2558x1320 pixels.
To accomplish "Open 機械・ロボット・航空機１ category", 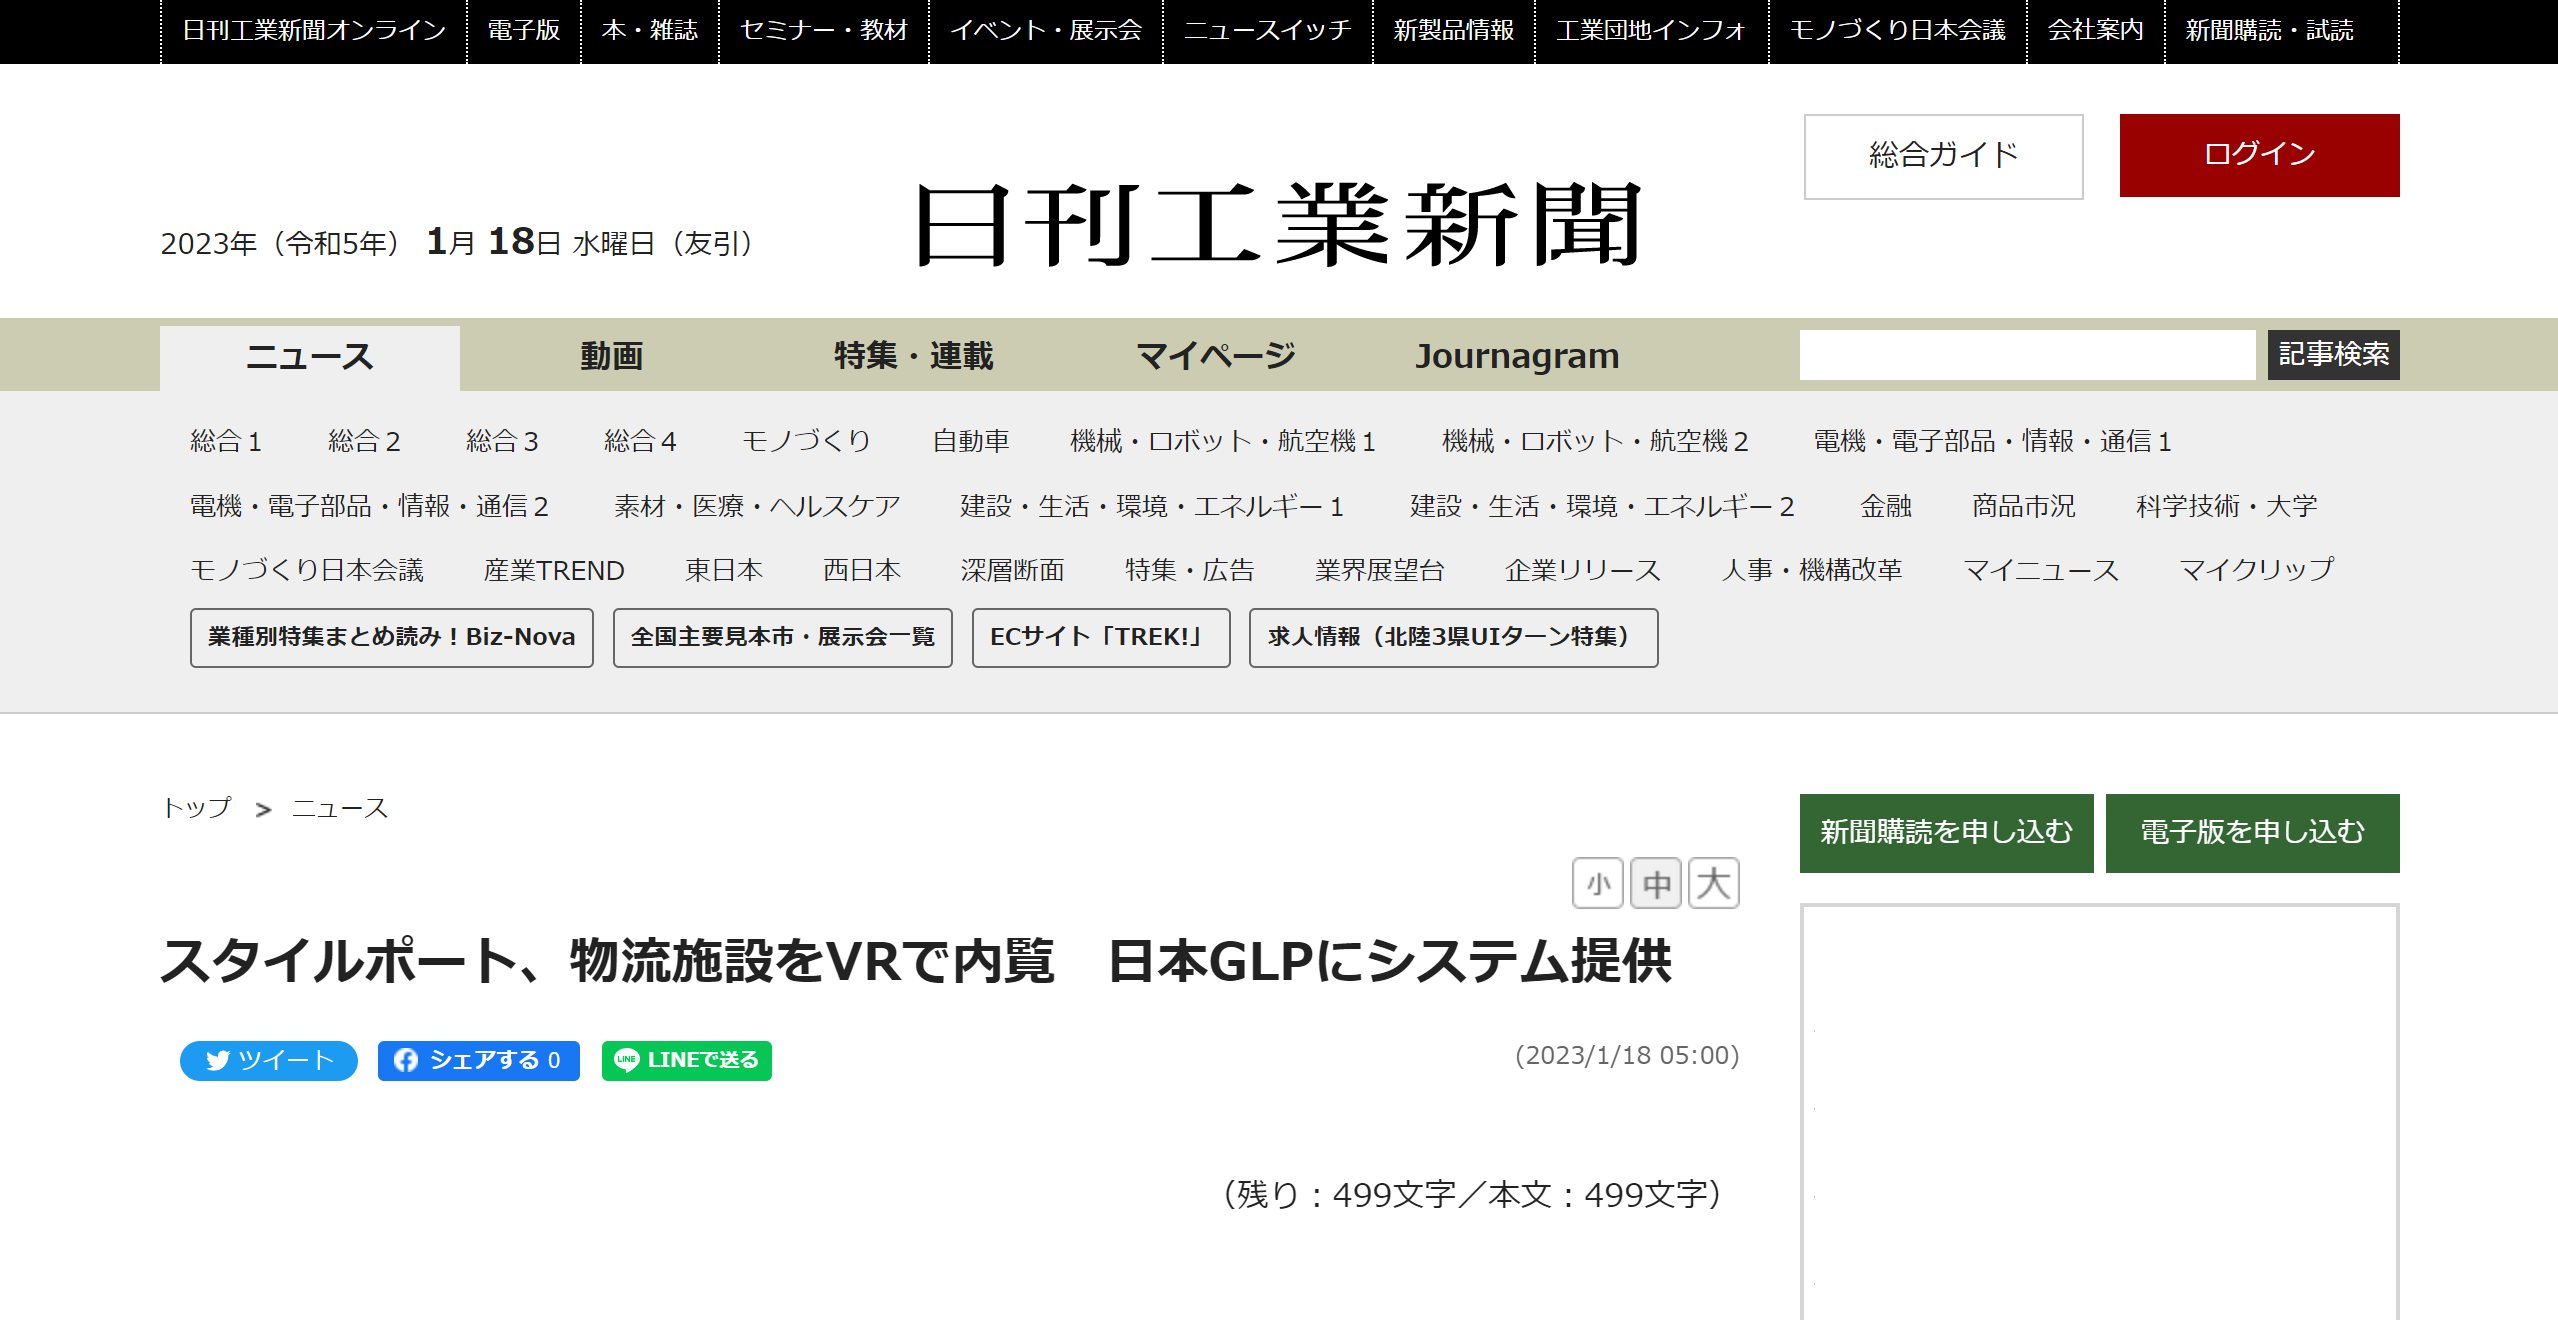I will pos(1223,441).
